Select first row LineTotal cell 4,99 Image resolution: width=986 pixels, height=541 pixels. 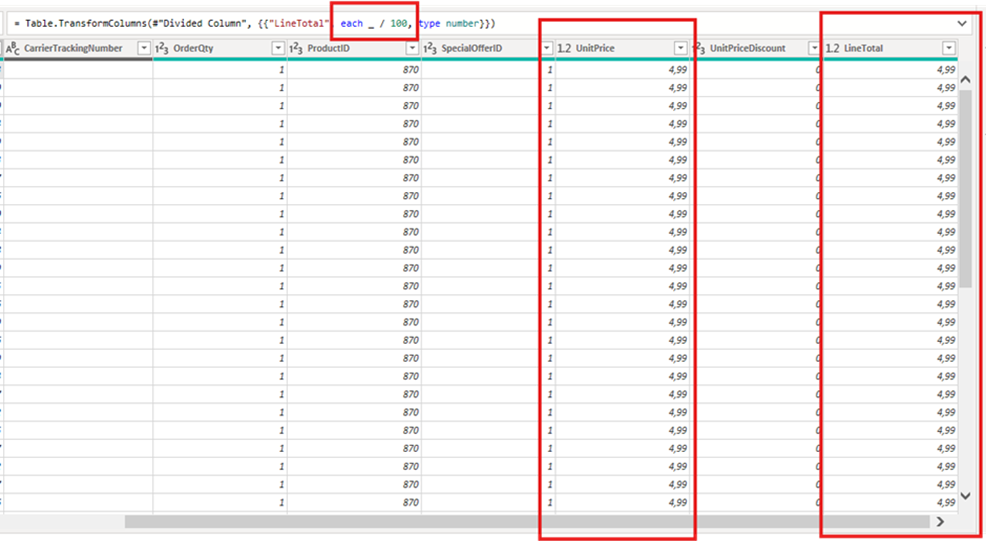click(890, 70)
